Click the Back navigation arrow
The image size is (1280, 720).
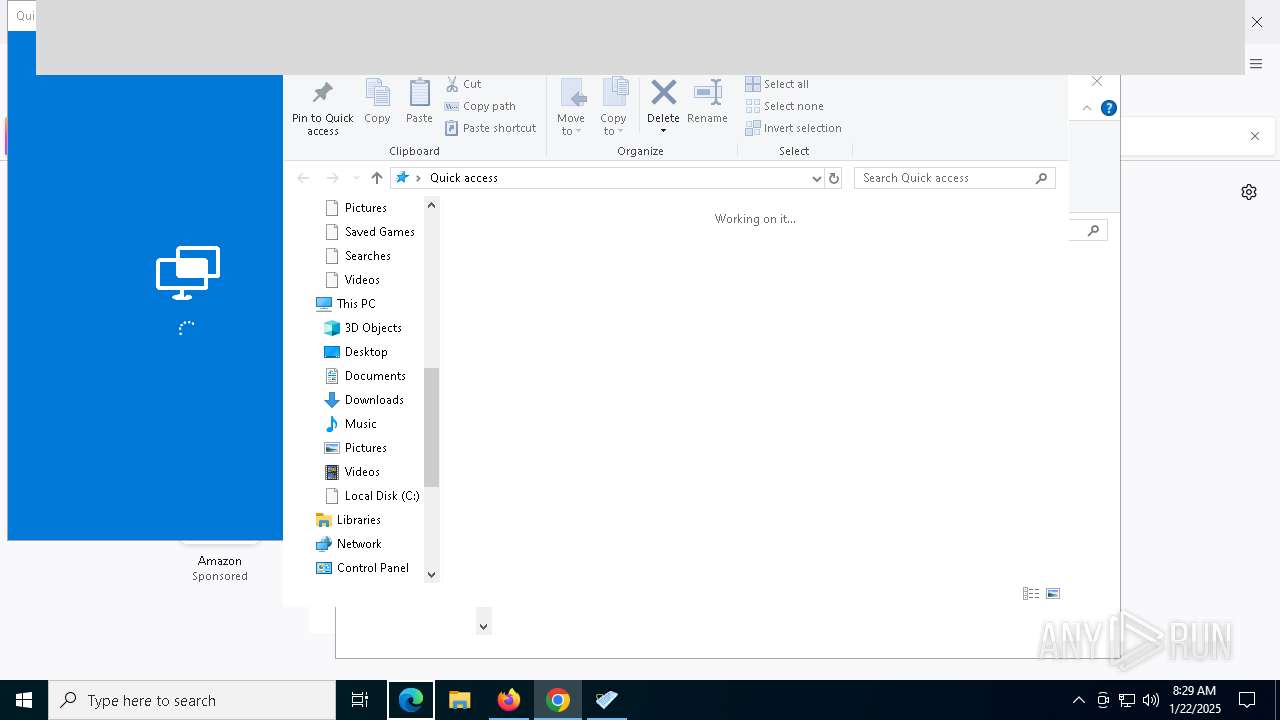(x=303, y=178)
